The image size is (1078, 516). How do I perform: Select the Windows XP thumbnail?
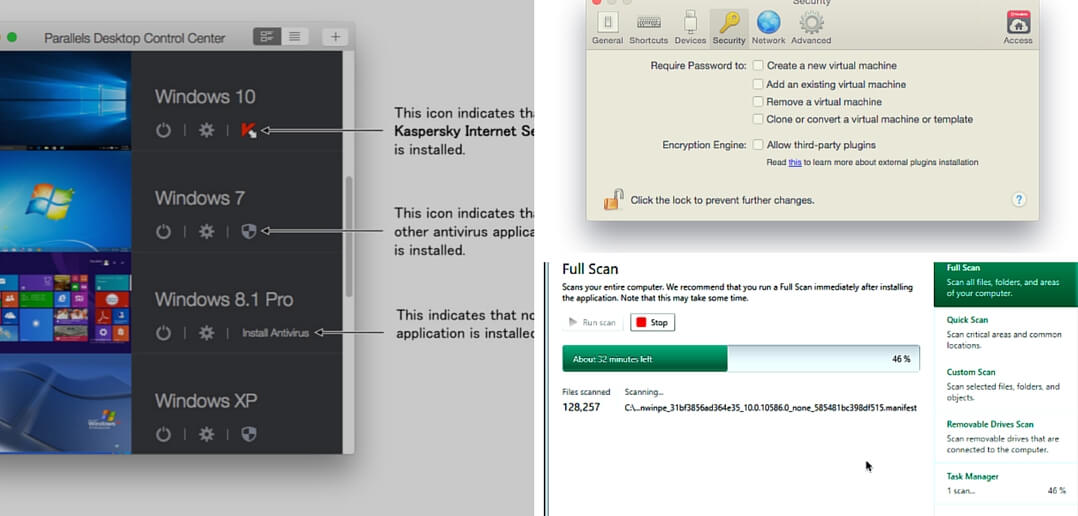(x=65, y=403)
